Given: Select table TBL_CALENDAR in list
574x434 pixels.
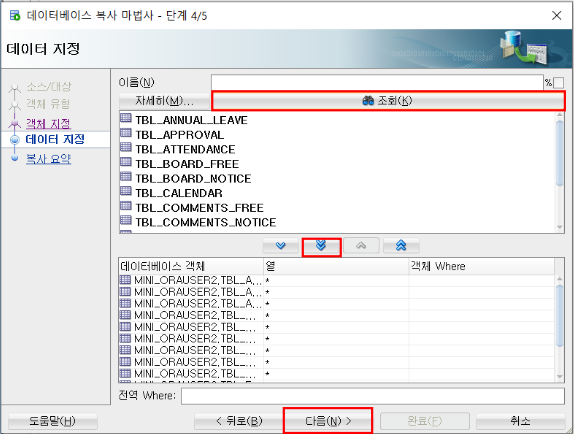Looking at the screenshot, I should click(x=179, y=193).
